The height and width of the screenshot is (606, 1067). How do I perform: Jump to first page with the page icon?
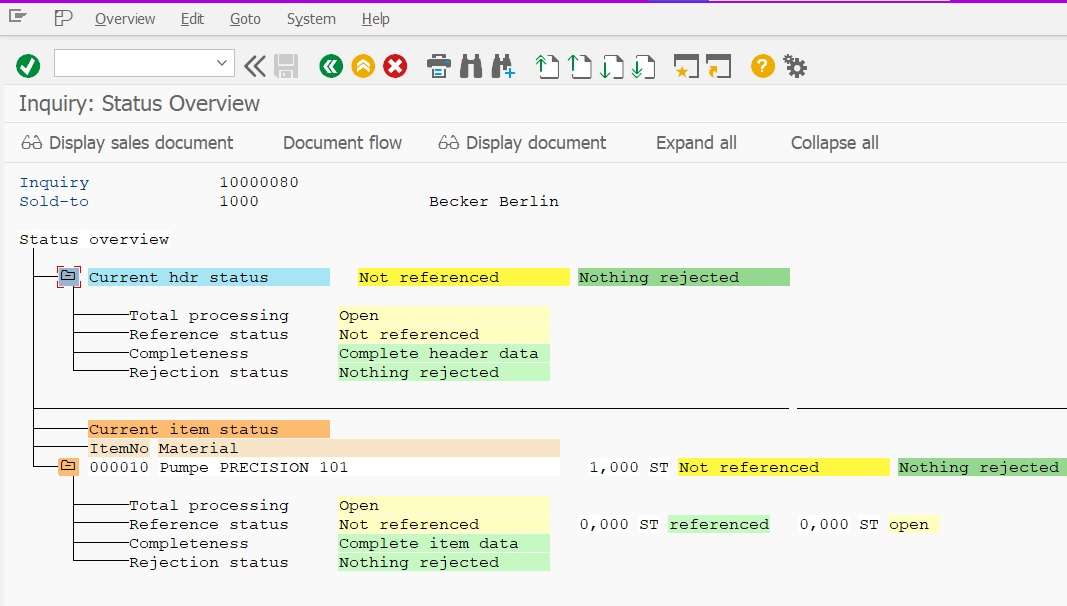(546, 66)
